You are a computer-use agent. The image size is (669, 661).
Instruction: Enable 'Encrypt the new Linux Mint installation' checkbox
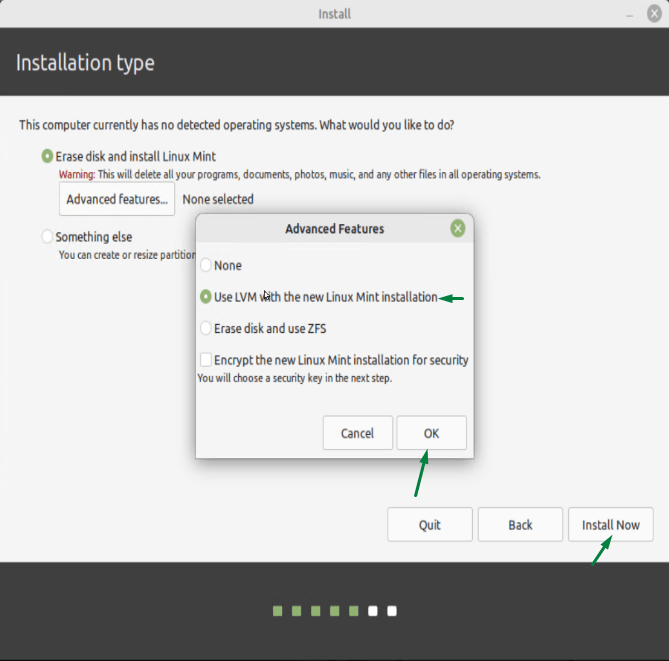(x=206, y=360)
